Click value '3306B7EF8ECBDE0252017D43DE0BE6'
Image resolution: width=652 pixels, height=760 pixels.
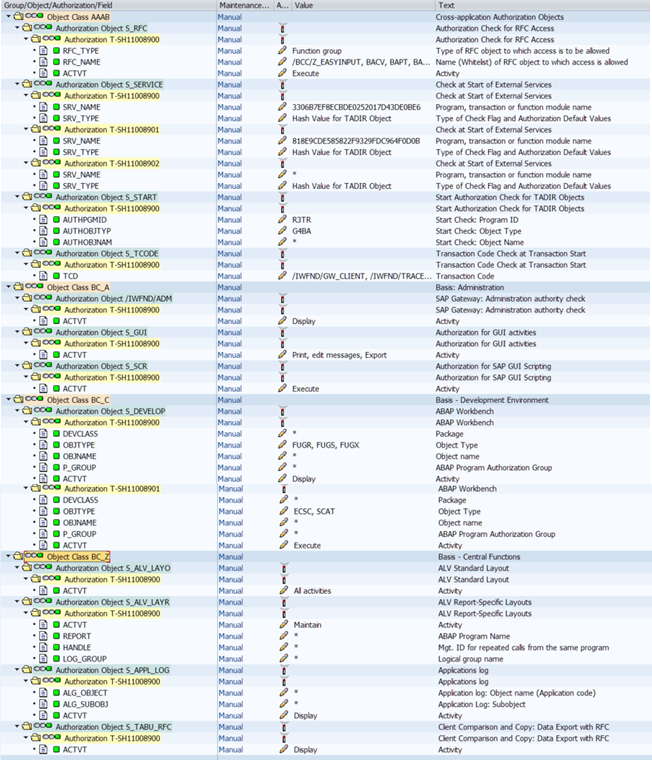click(x=356, y=107)
